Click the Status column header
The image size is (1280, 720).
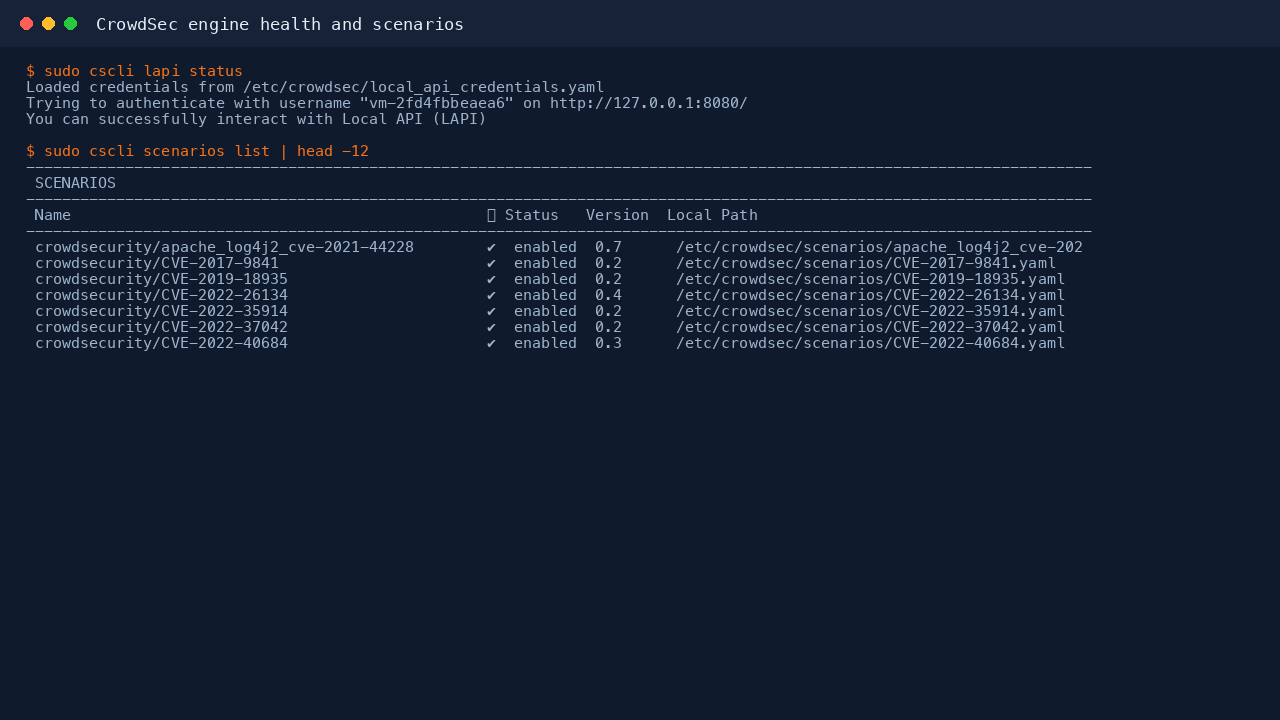point(532,215)
